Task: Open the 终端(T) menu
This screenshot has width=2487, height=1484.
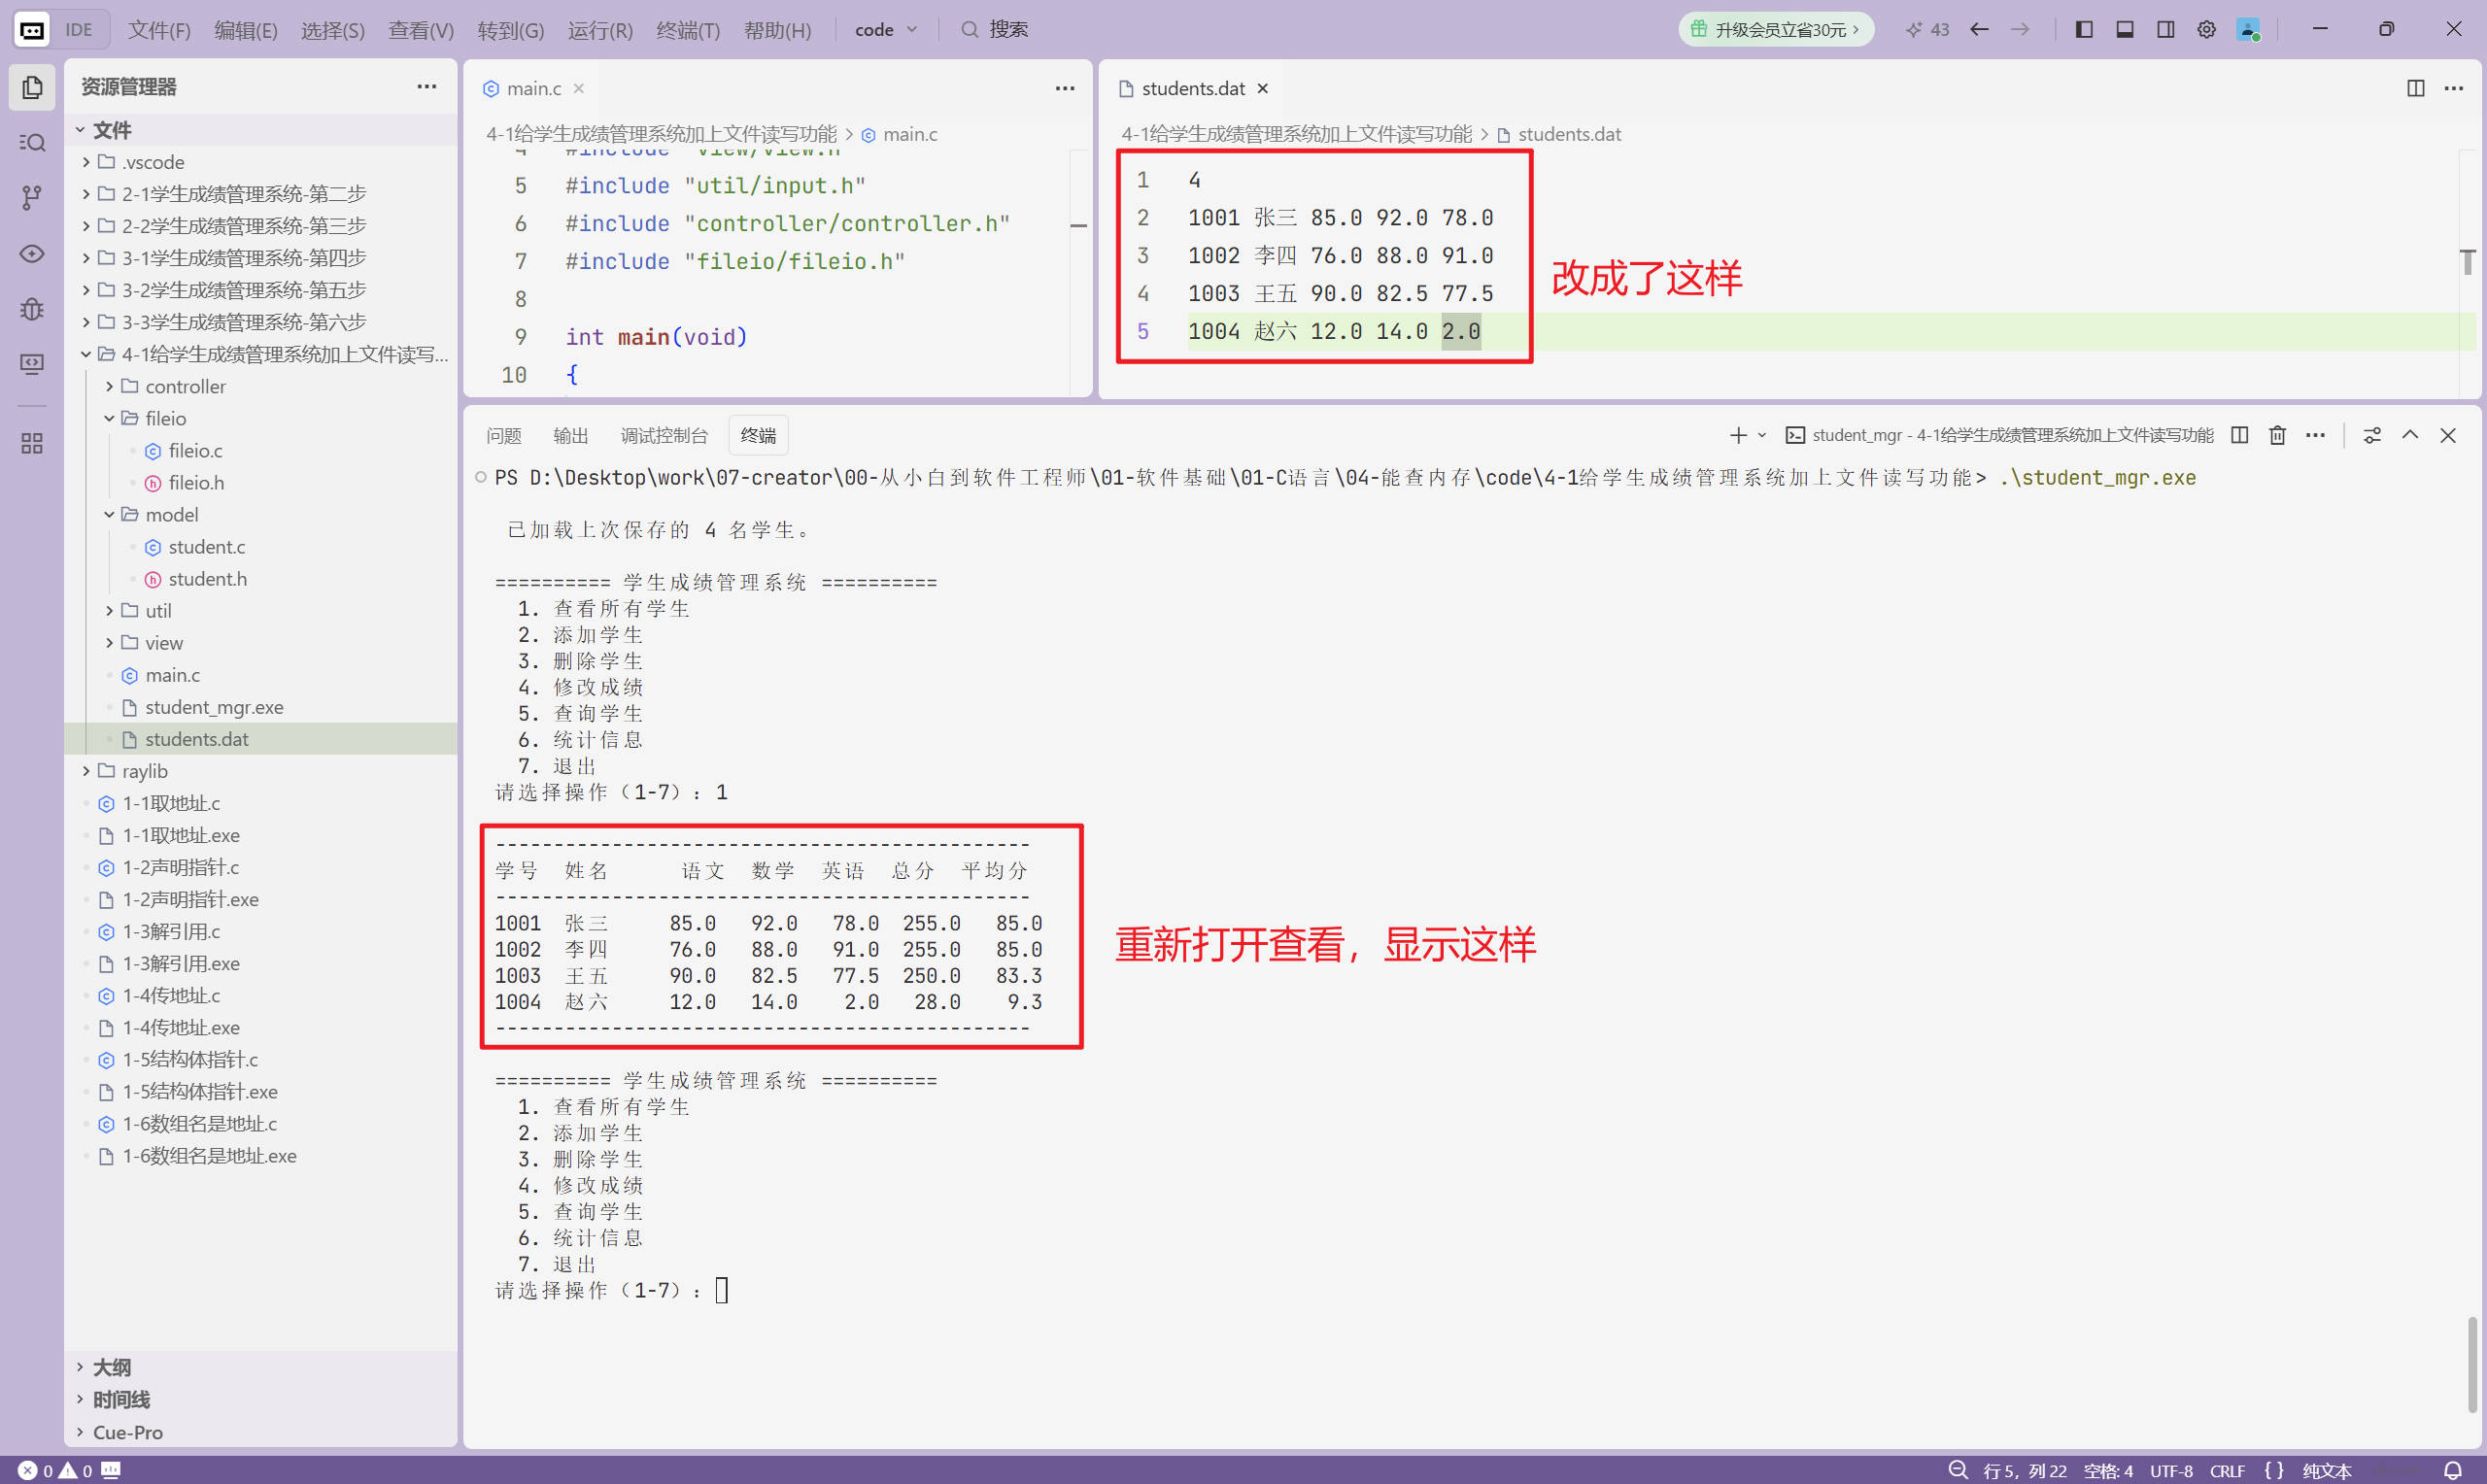Action: click(x=688, y=30)
